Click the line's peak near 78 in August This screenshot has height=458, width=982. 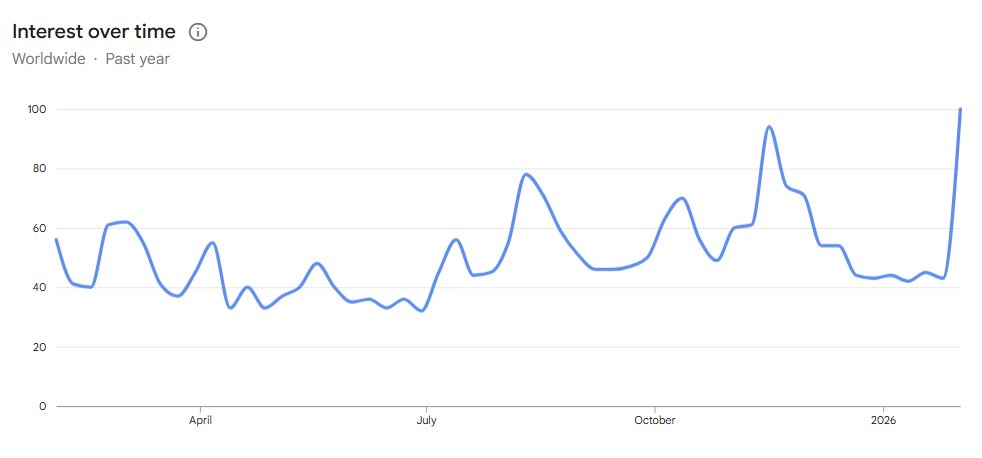[526, 175]
